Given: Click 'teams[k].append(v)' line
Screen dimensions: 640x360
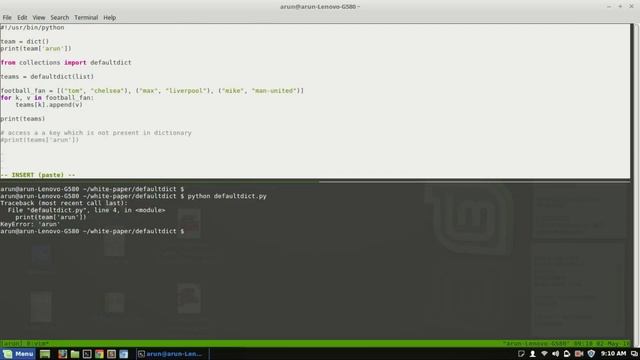Looking at the screenshot, I should (49, 105).
